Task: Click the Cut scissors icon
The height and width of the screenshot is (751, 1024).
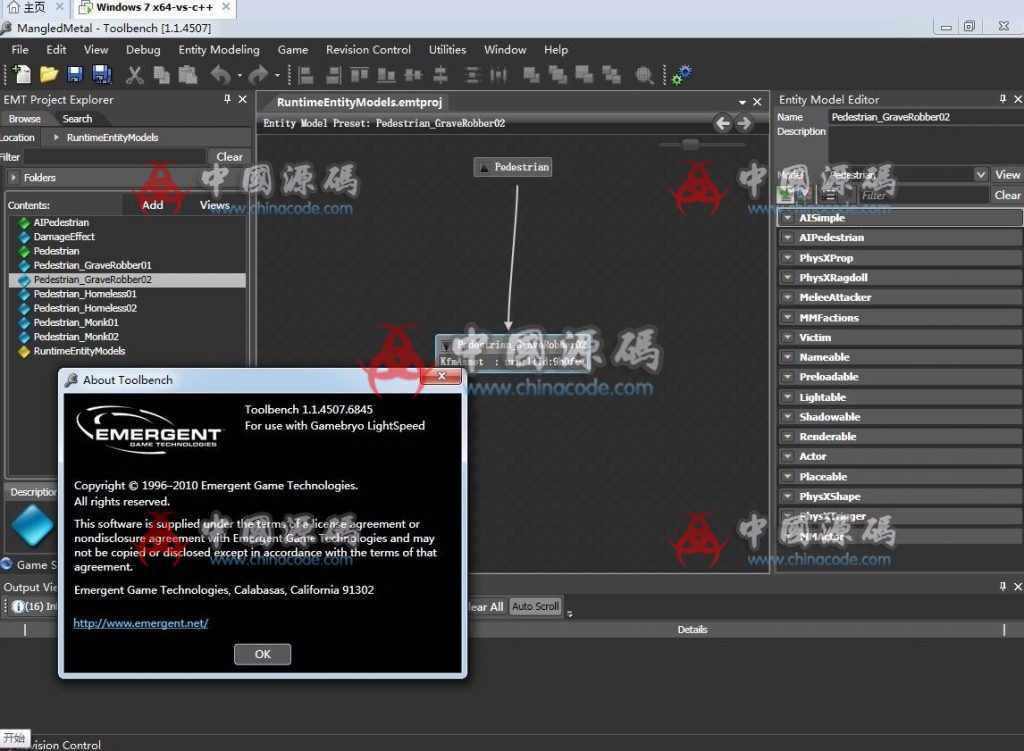Action: pos(135,75)
